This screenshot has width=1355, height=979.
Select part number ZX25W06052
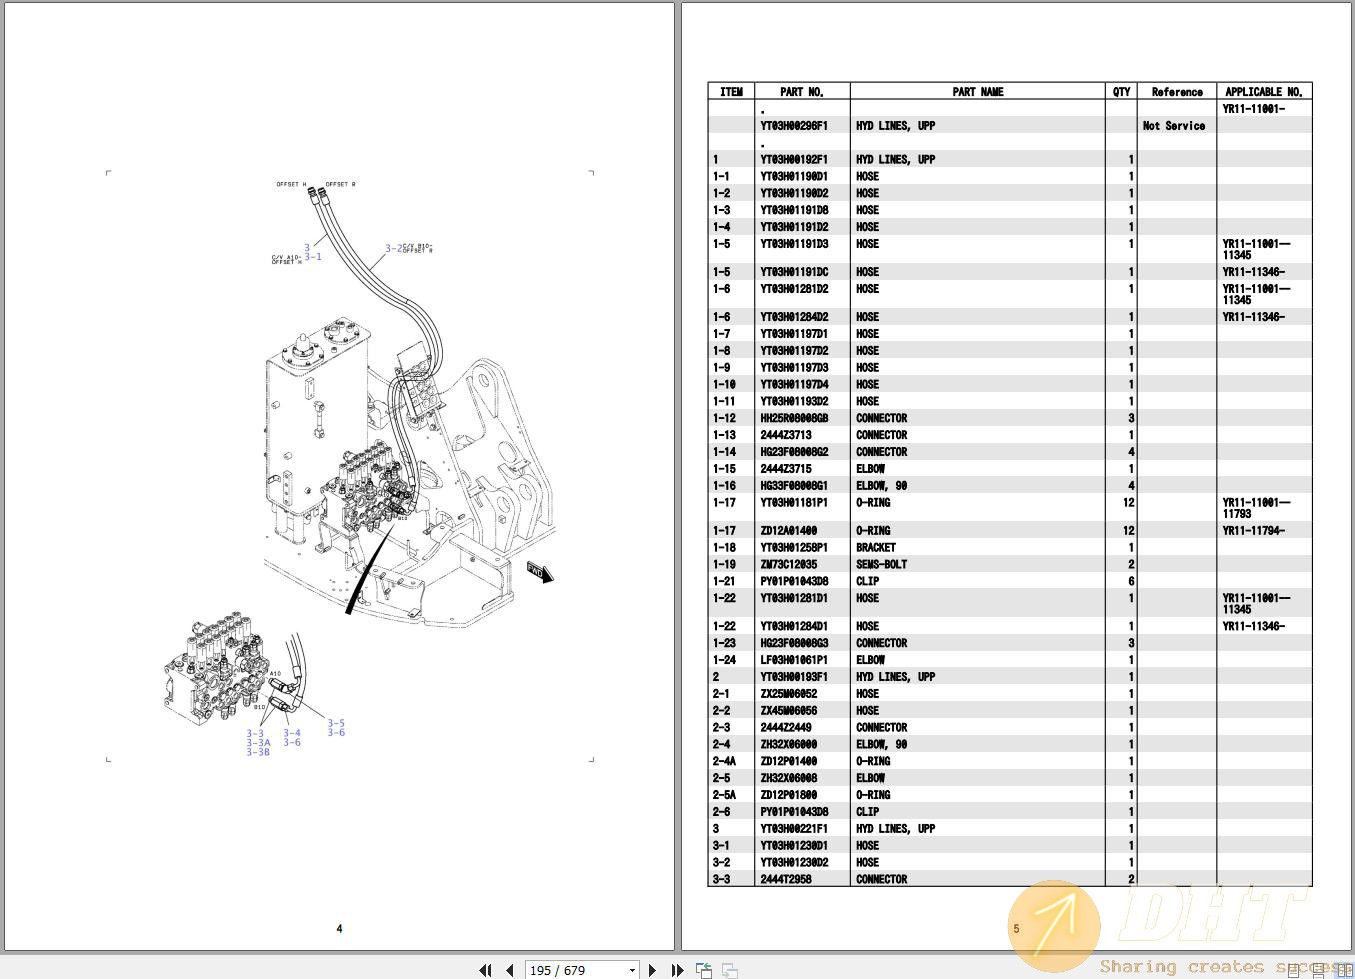[788, 694]
